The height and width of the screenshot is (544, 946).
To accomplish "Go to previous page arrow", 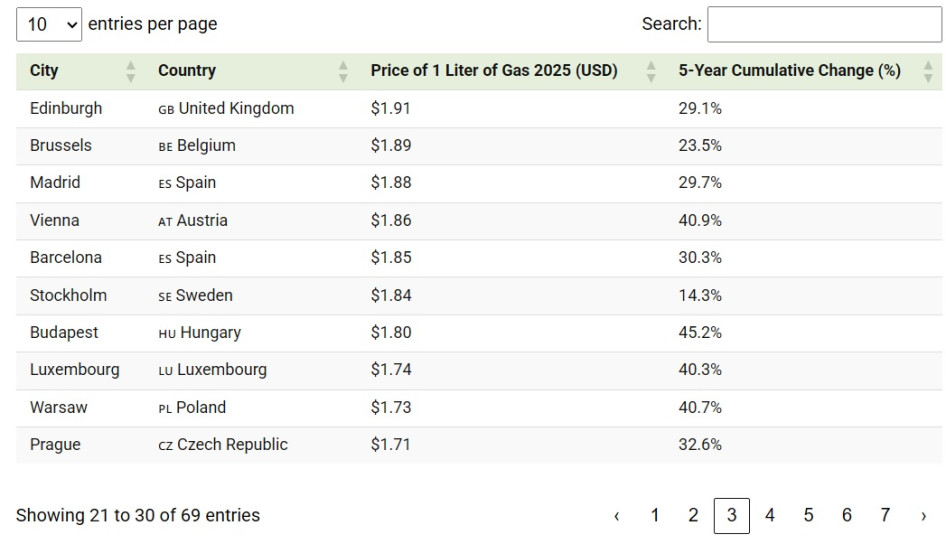I will pyautogui.click(x=616, y=516).
